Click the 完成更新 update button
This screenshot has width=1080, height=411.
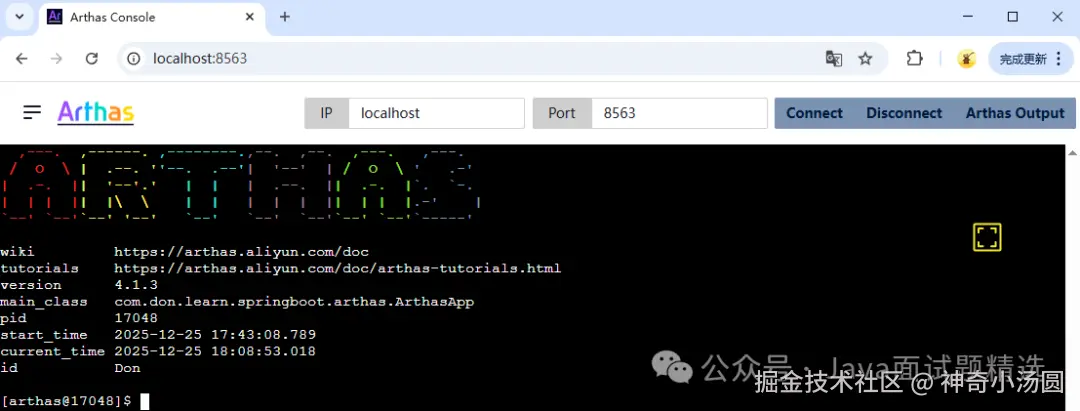point(1031,59)
